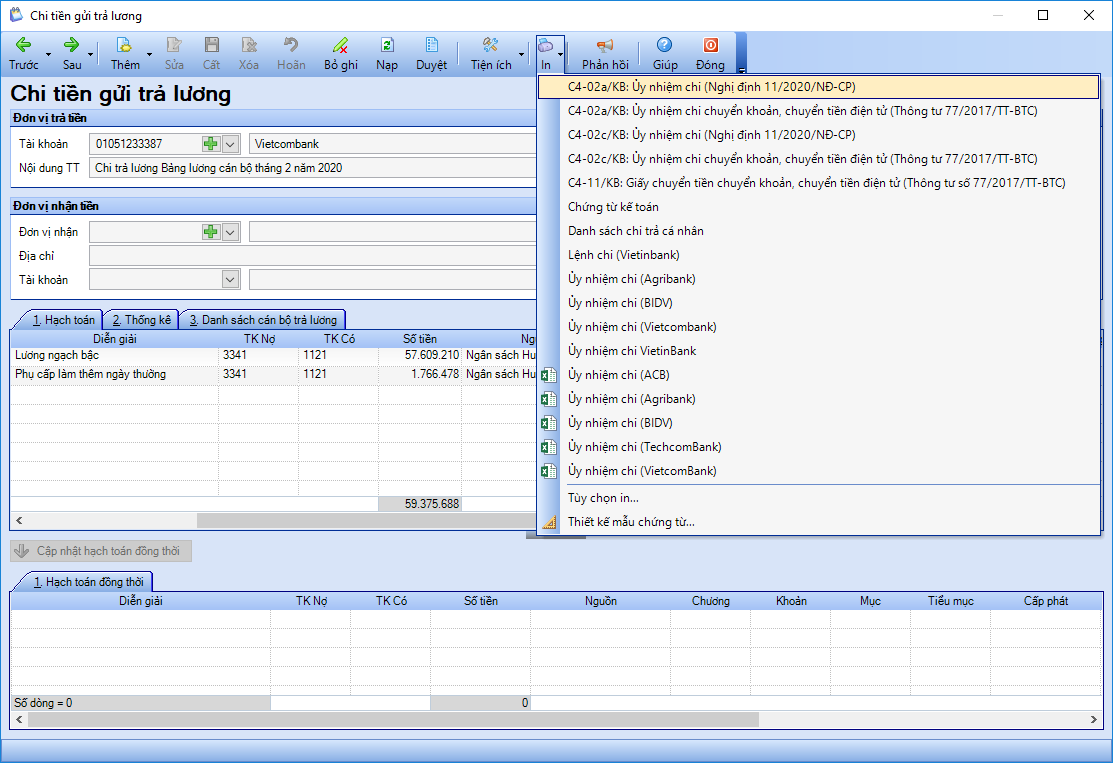The height and width of the screenshot is (763, 1113).
Task: Choose Lệnh chi (Vietinbank) print option
Action: (818, 255)
